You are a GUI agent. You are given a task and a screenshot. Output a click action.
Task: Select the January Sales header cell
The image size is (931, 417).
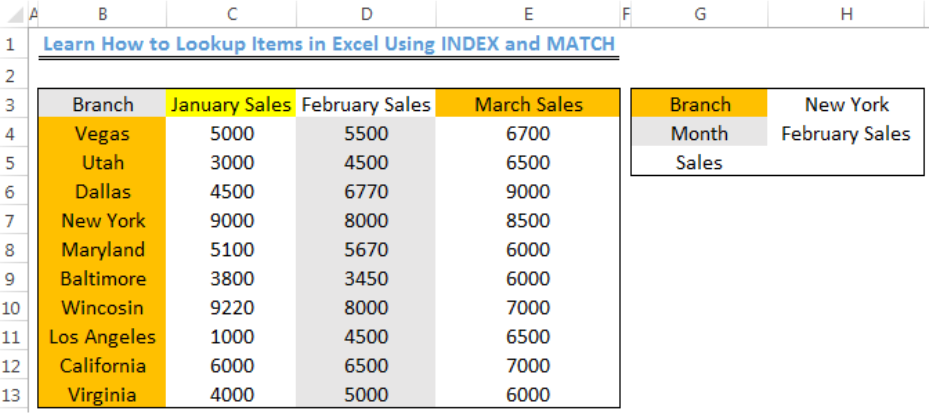[231, 105]
